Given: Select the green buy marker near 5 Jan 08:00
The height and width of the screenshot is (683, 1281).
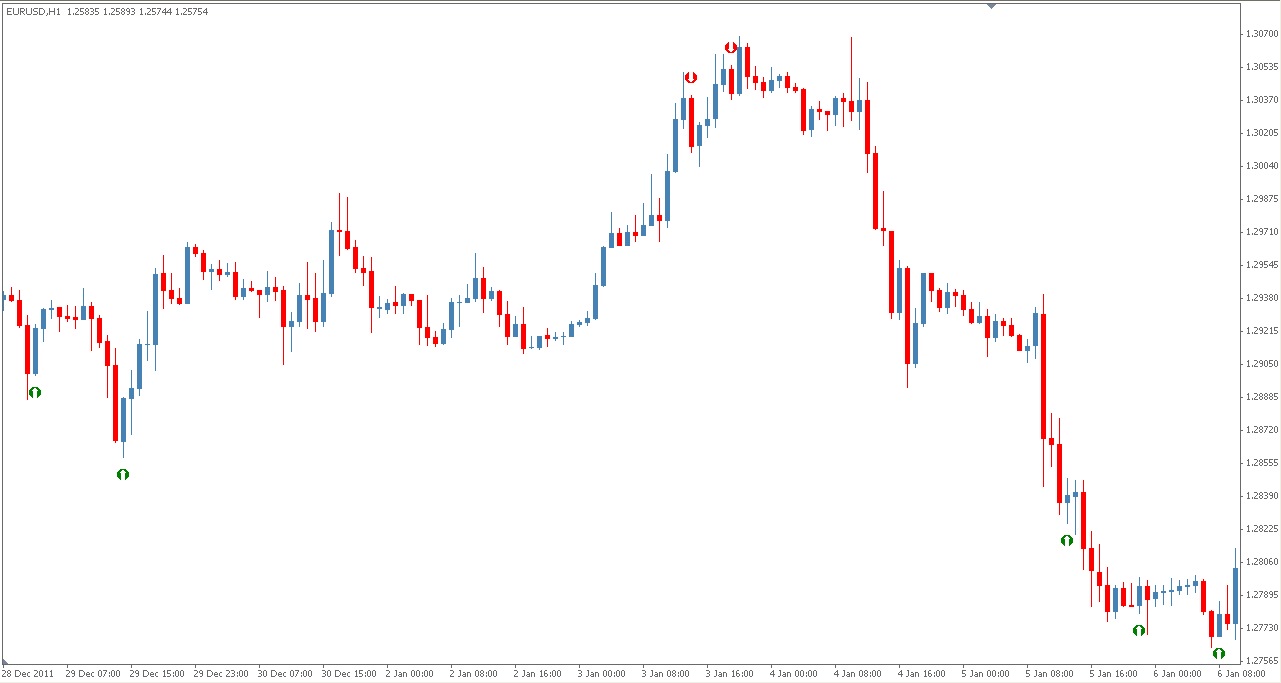Looking at the screenshot, I should (x=1065, y=539).
